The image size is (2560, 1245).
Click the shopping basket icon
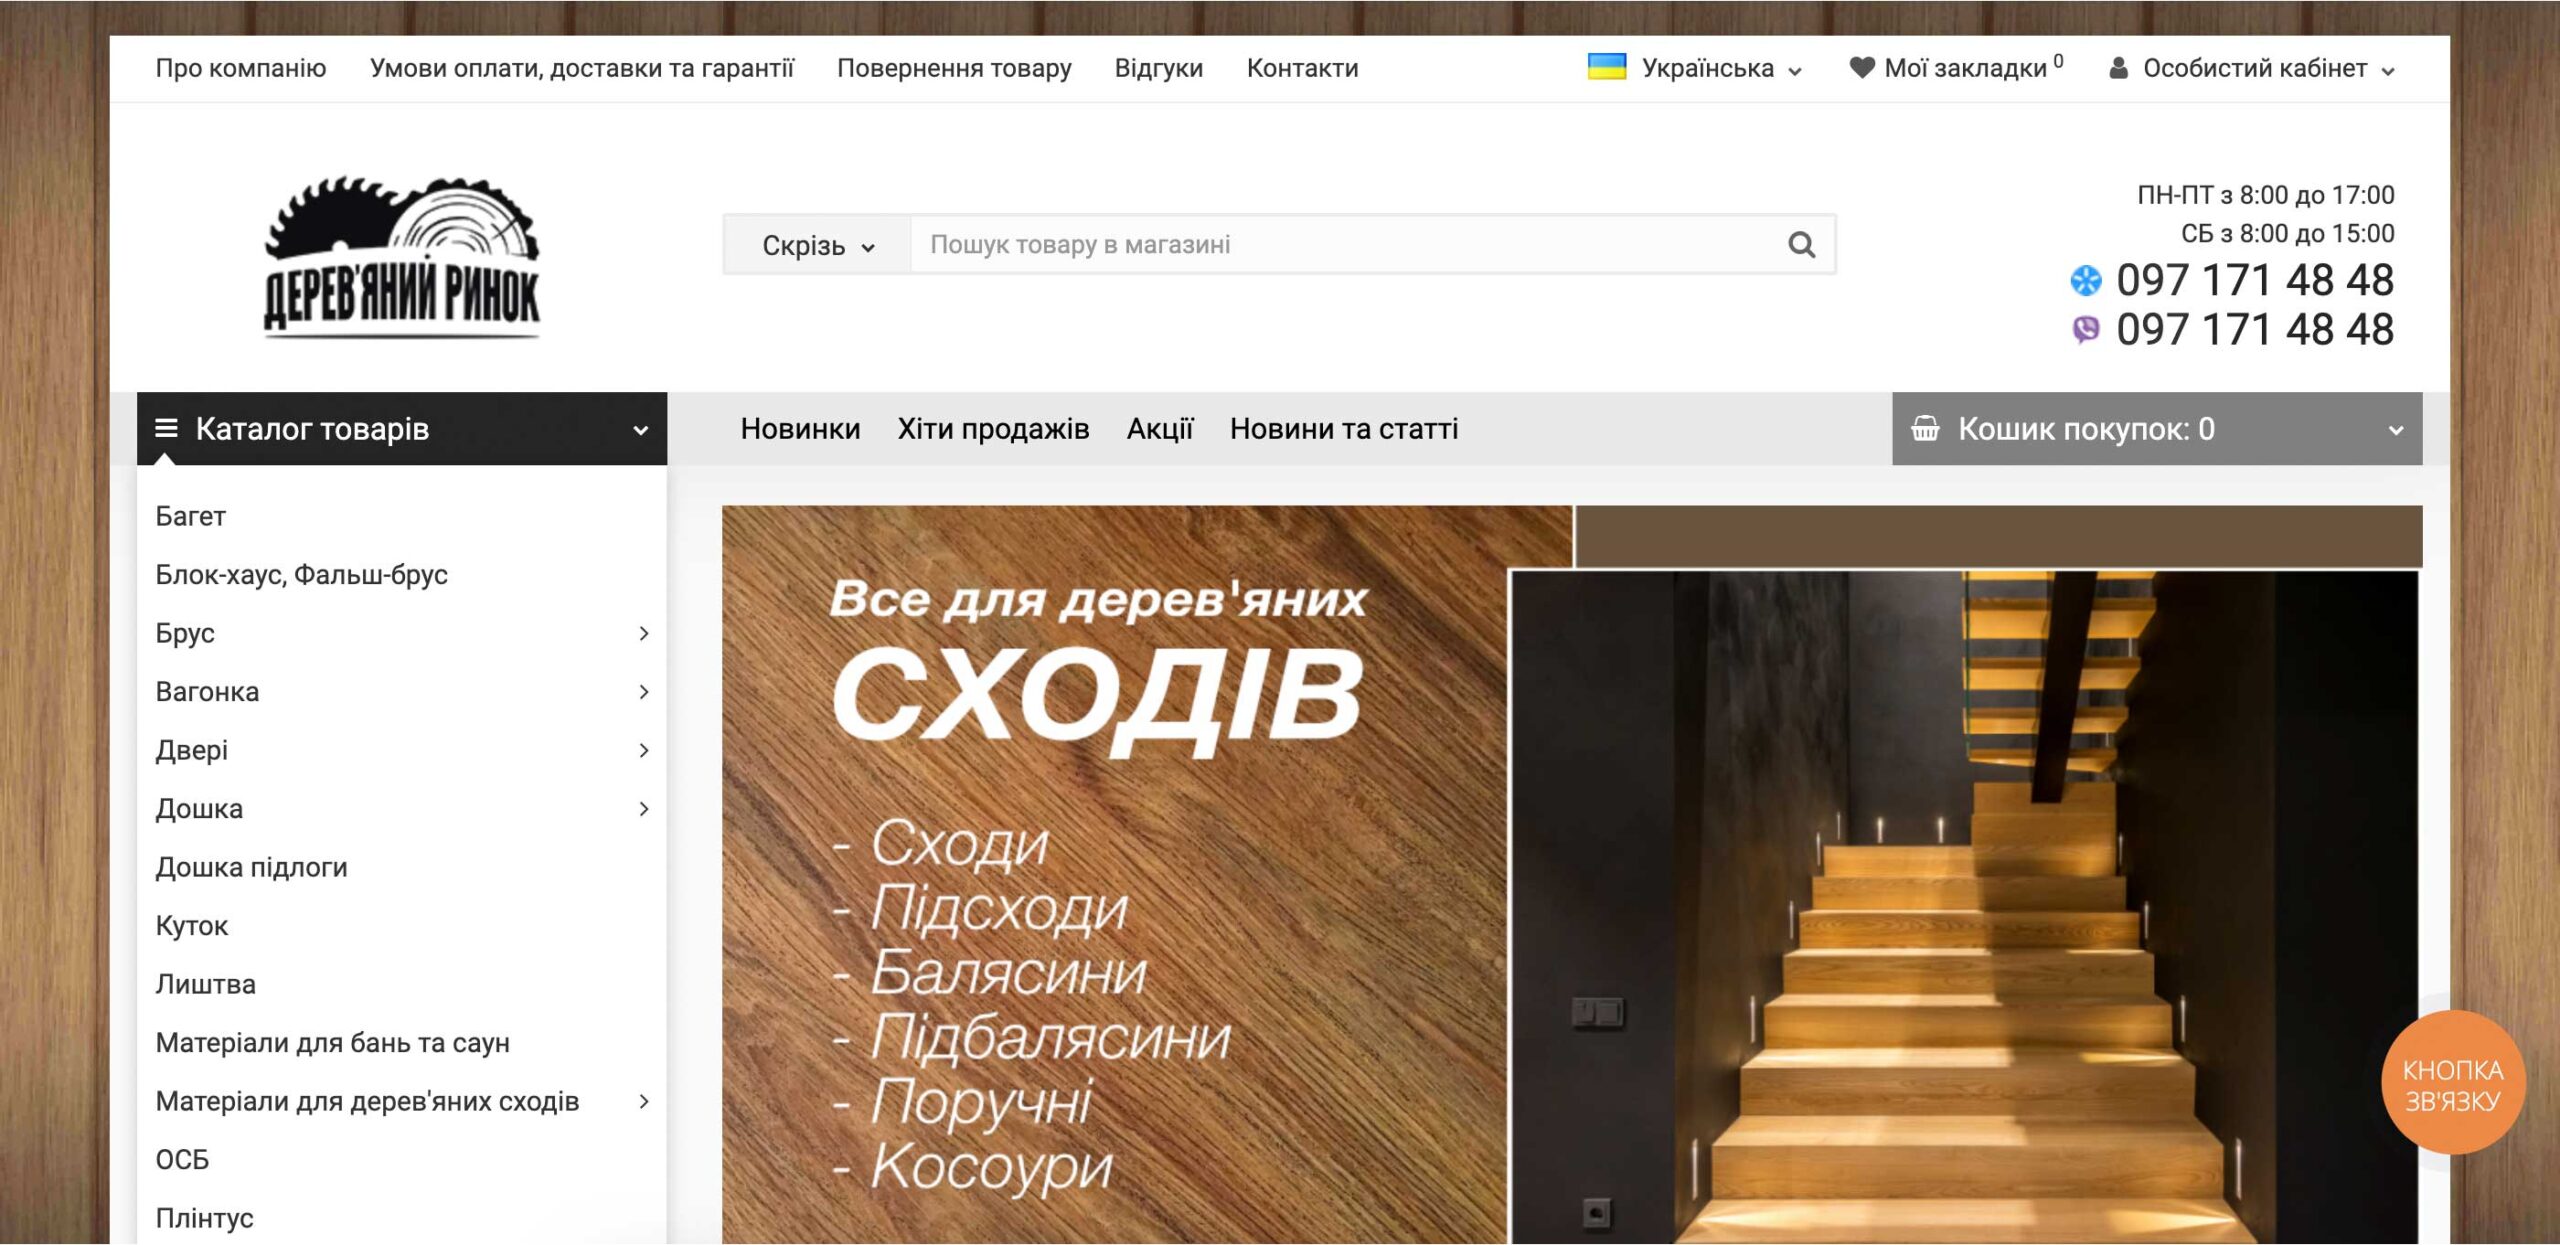(1925, 429)
